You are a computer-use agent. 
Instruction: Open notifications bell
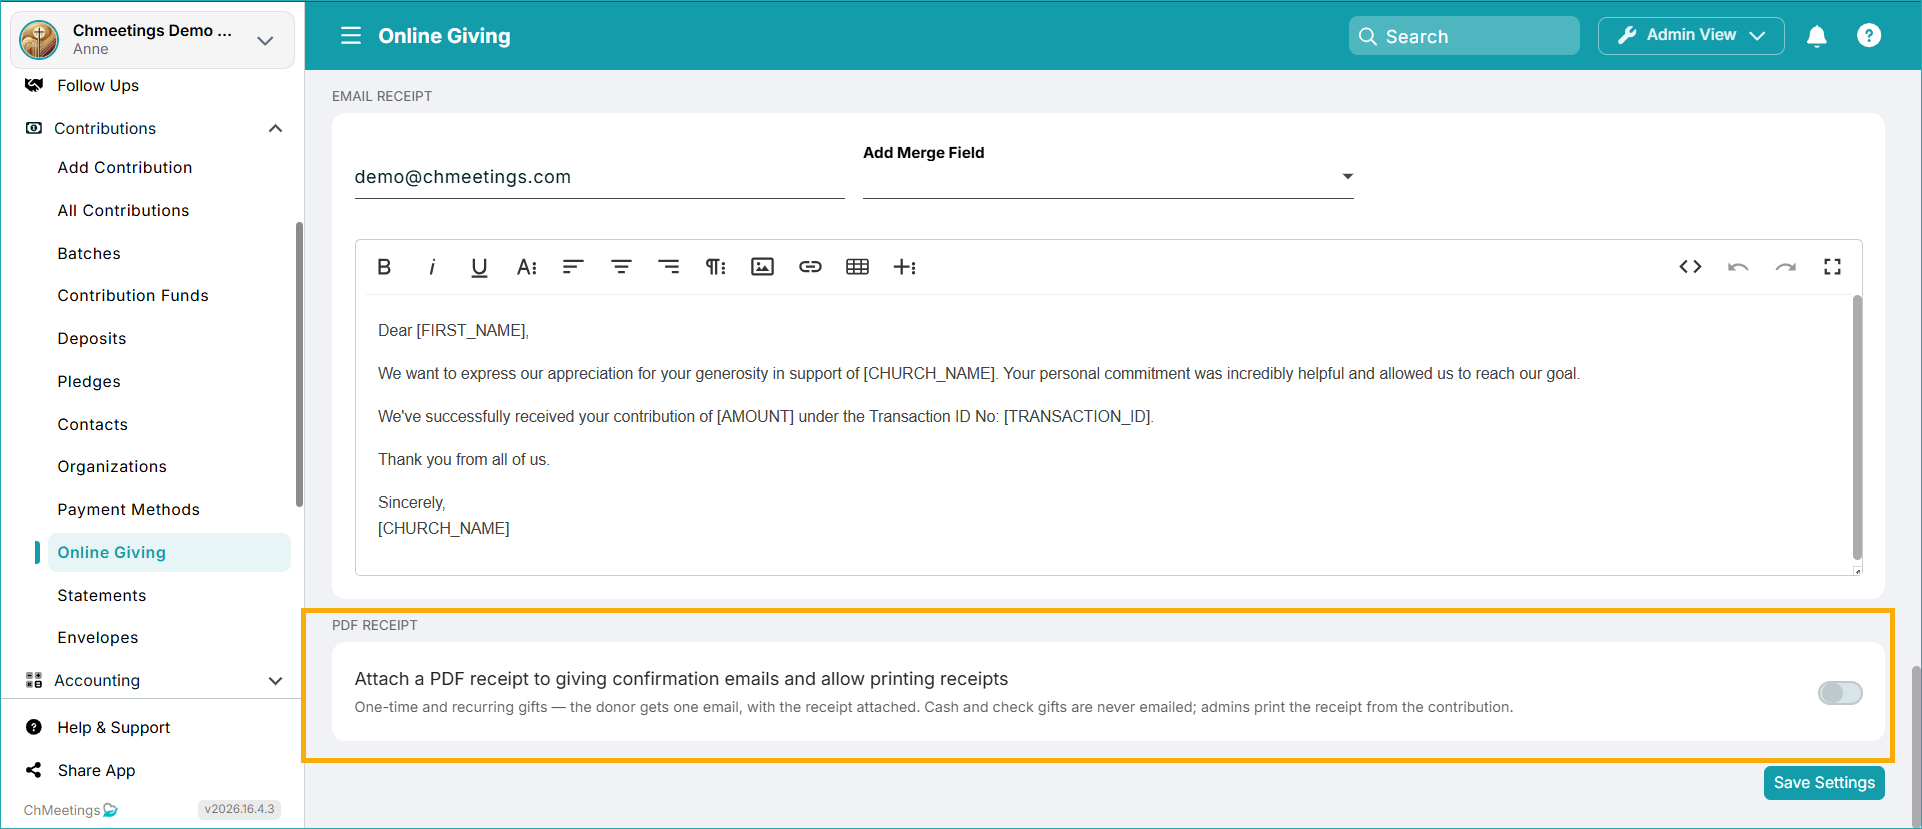[1817, 36]
